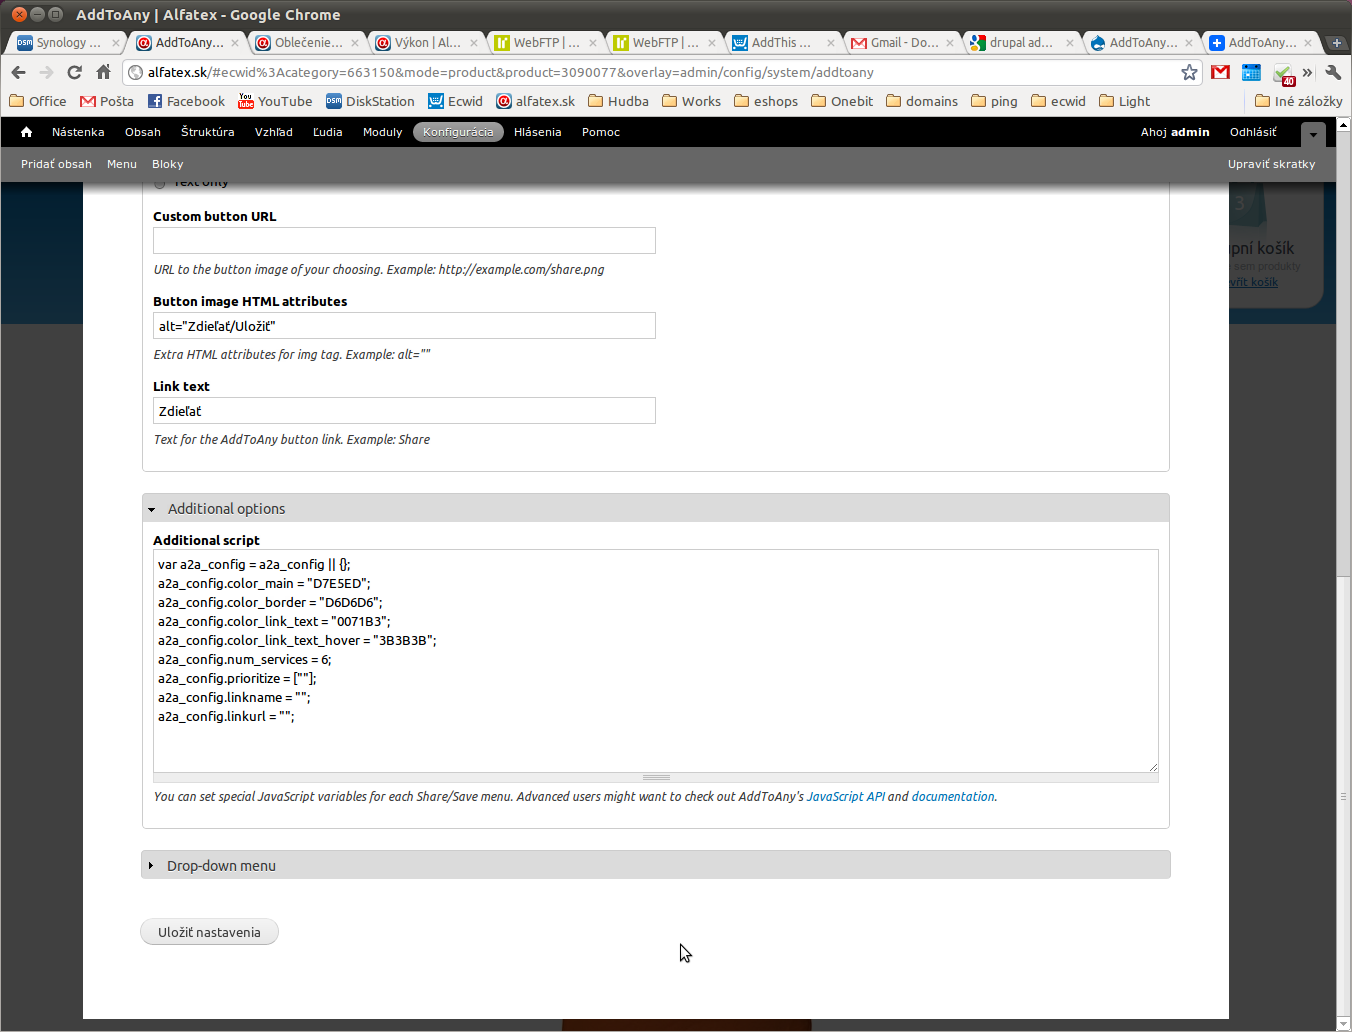Toggle the admin shortcuts drawer arrow
This screenshot has height=1032, width=1352.
(1313, 134)
